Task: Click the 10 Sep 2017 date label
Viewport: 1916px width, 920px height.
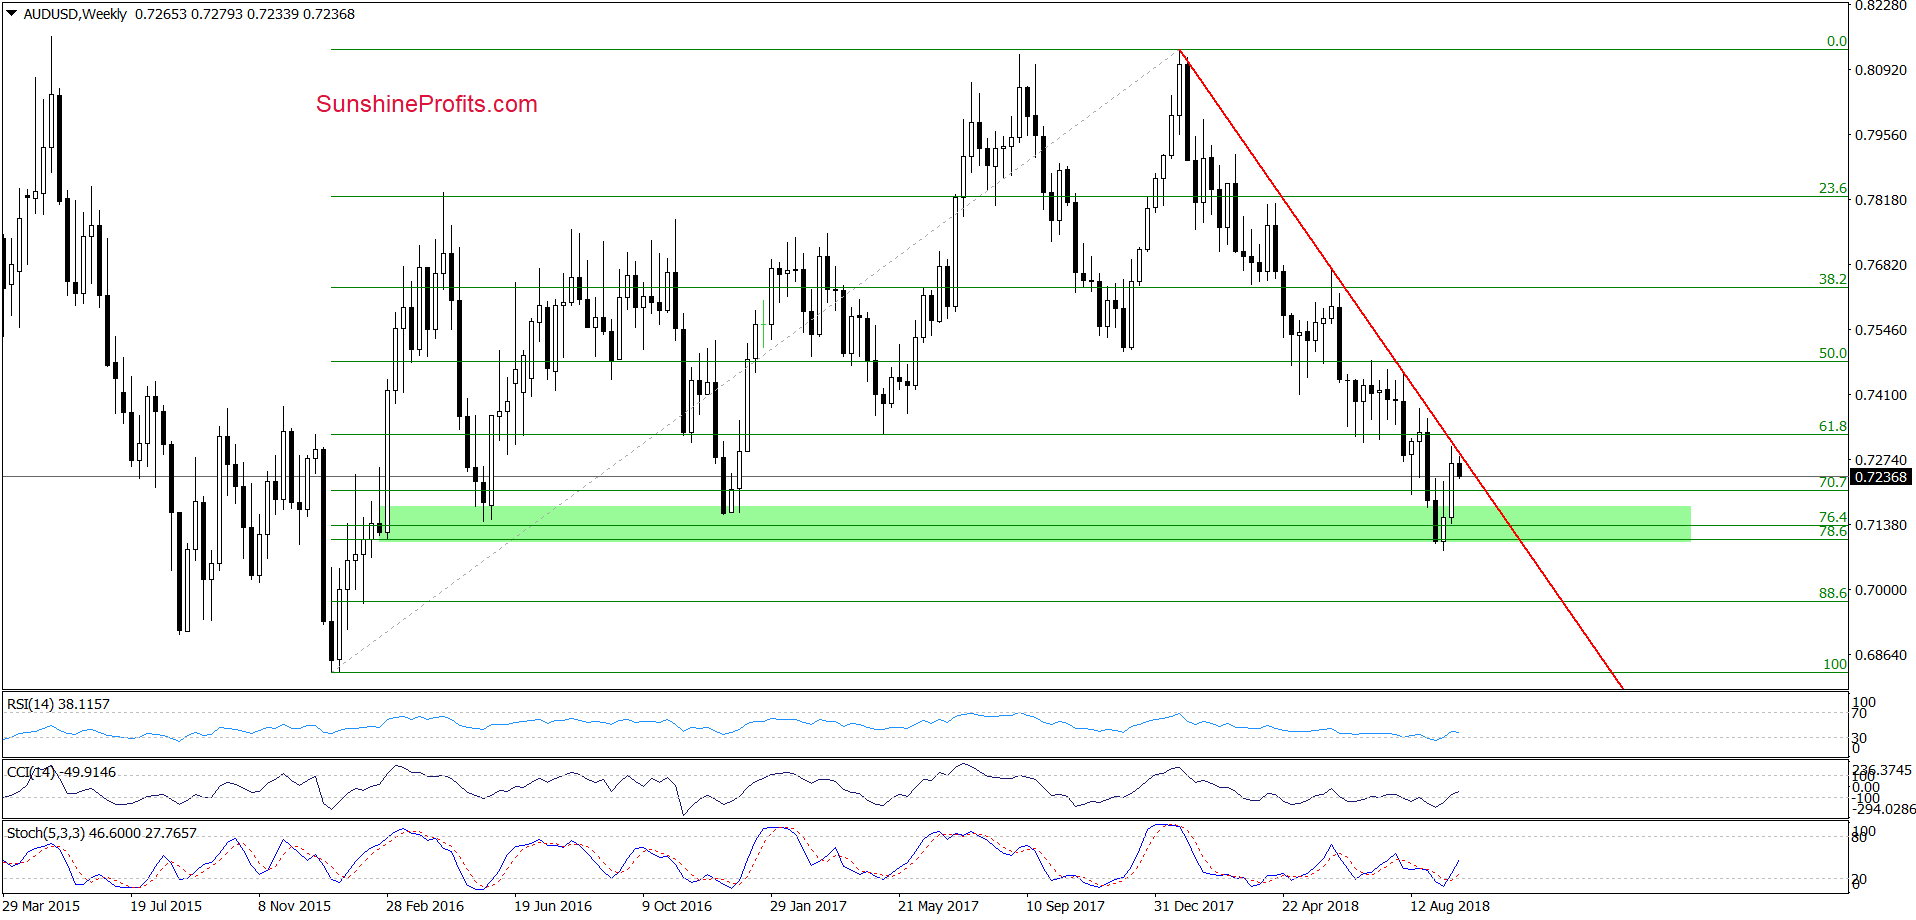Action: point(1065,906)
